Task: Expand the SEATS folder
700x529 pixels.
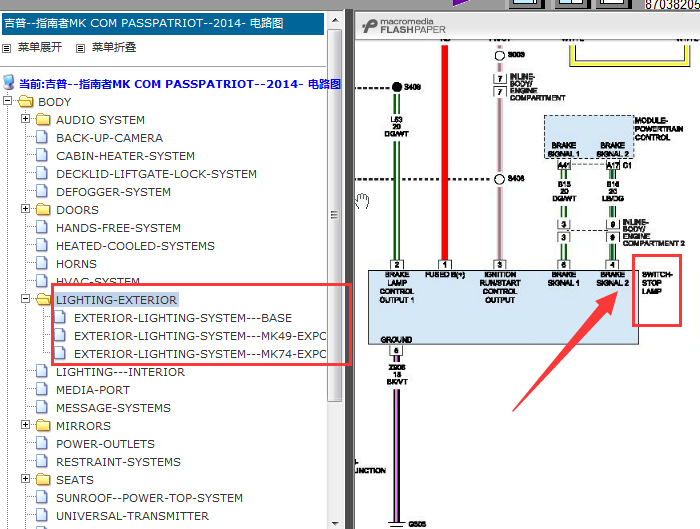Action: [x=25, y=479]
